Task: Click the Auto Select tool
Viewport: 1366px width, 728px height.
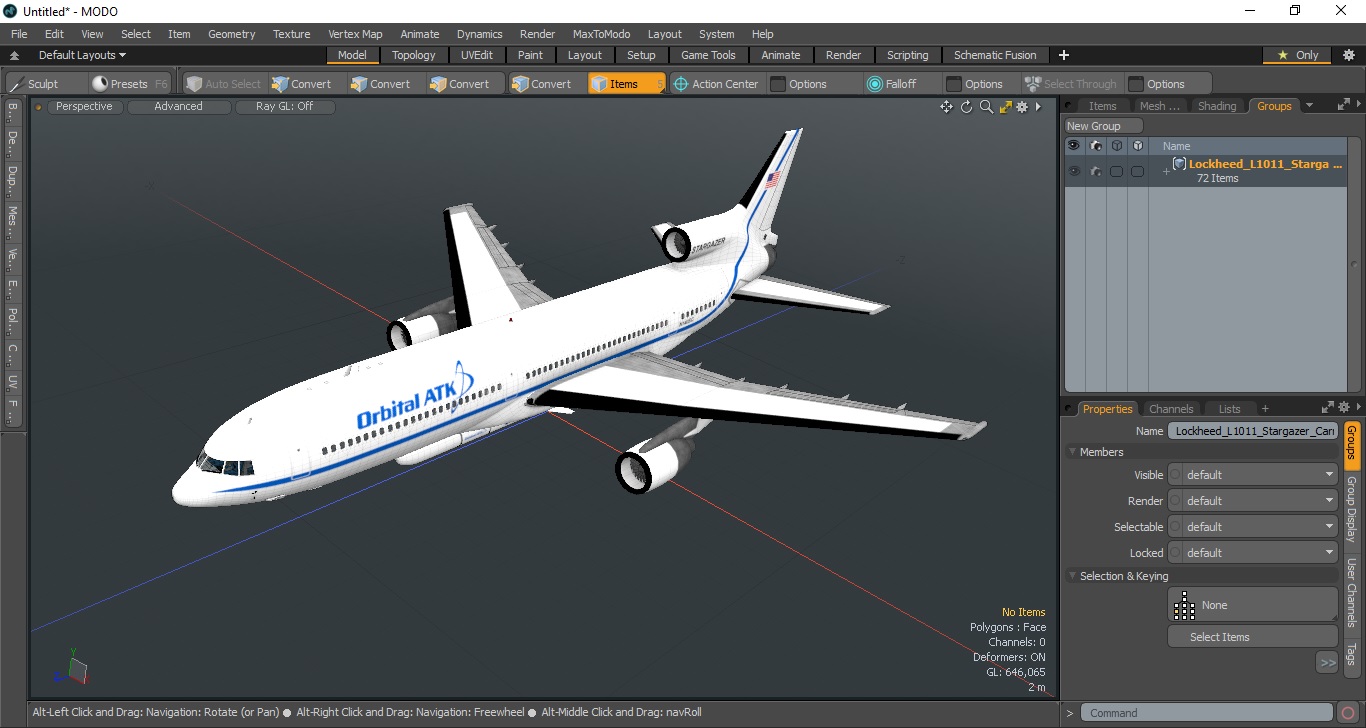Action: (223, 84)
